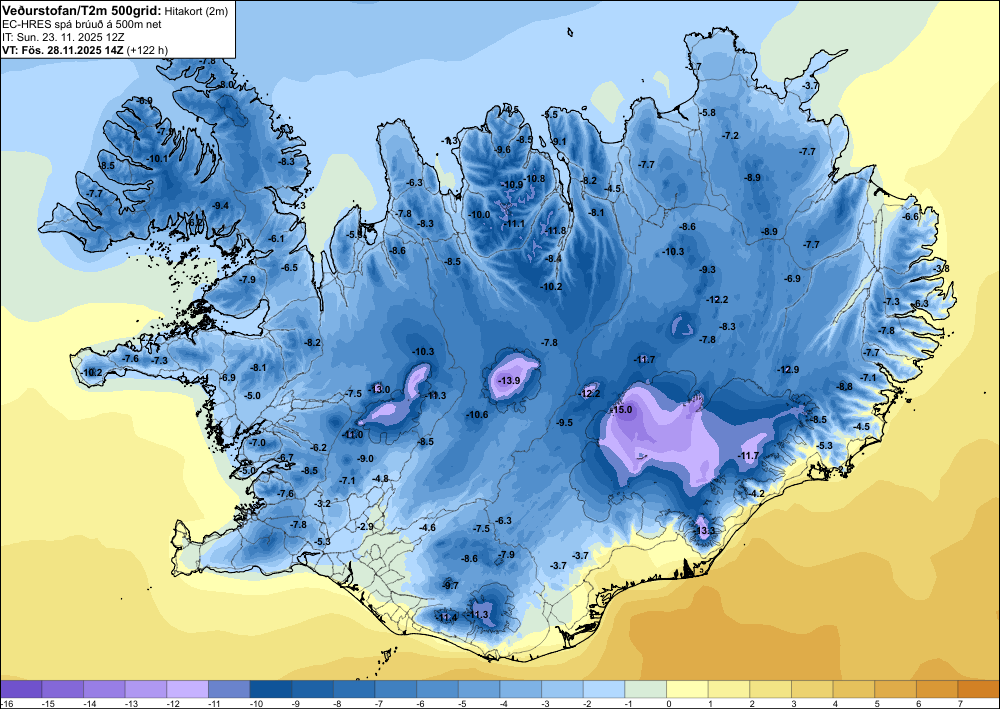1000x709 pixels.
Task: Click the legend swatch between -7 and -6
Action: point(395,689)
